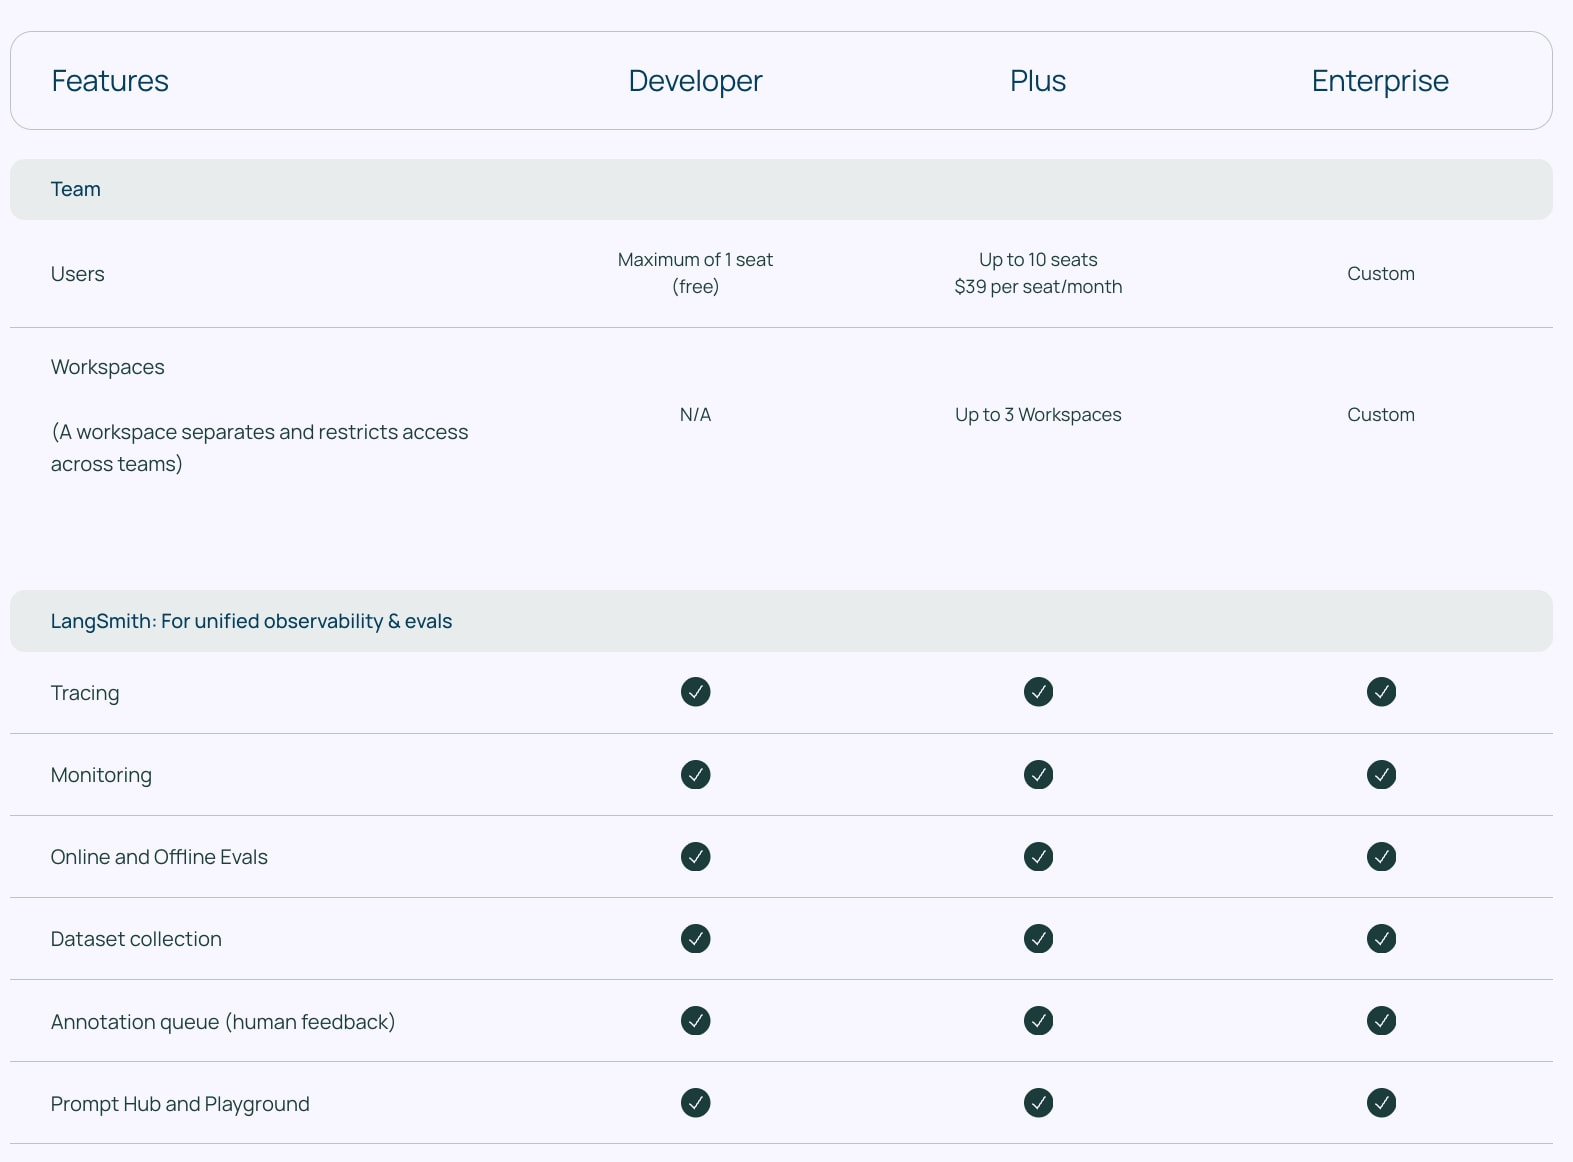Click Dataset collection checkmark under Plus
Screen dimensions: 1573x1162
pyautogui.click(x=1038, y=939)
